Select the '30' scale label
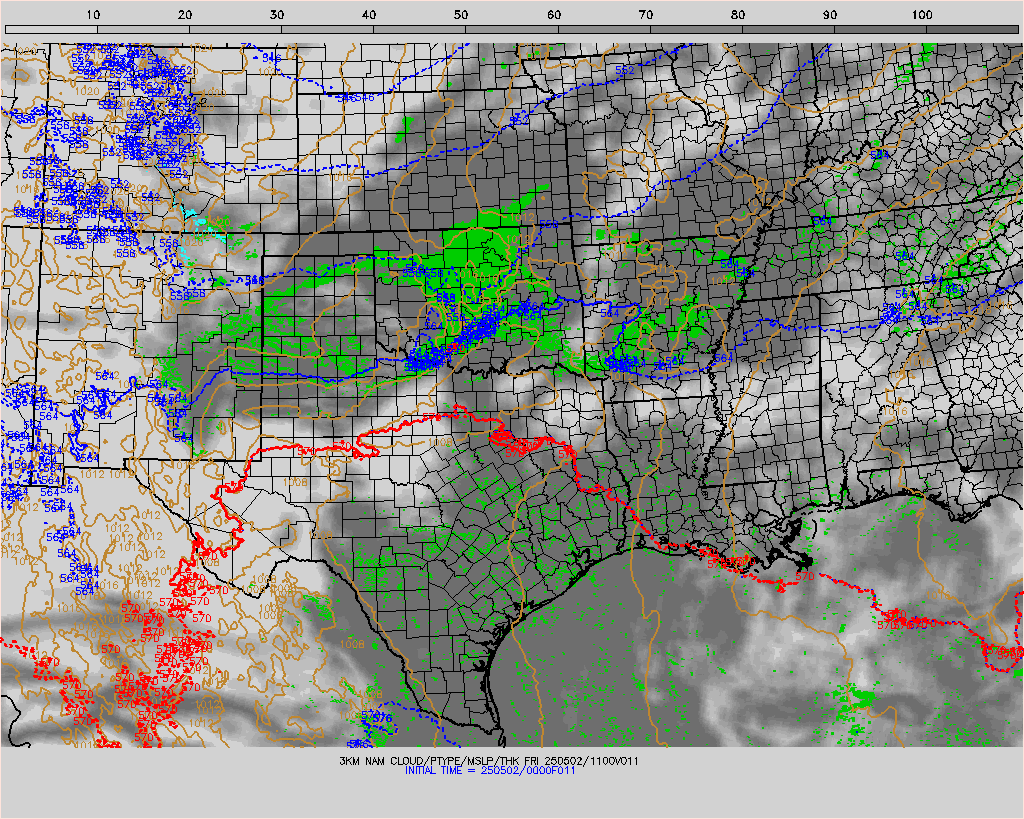 click(x=277, y=14)
